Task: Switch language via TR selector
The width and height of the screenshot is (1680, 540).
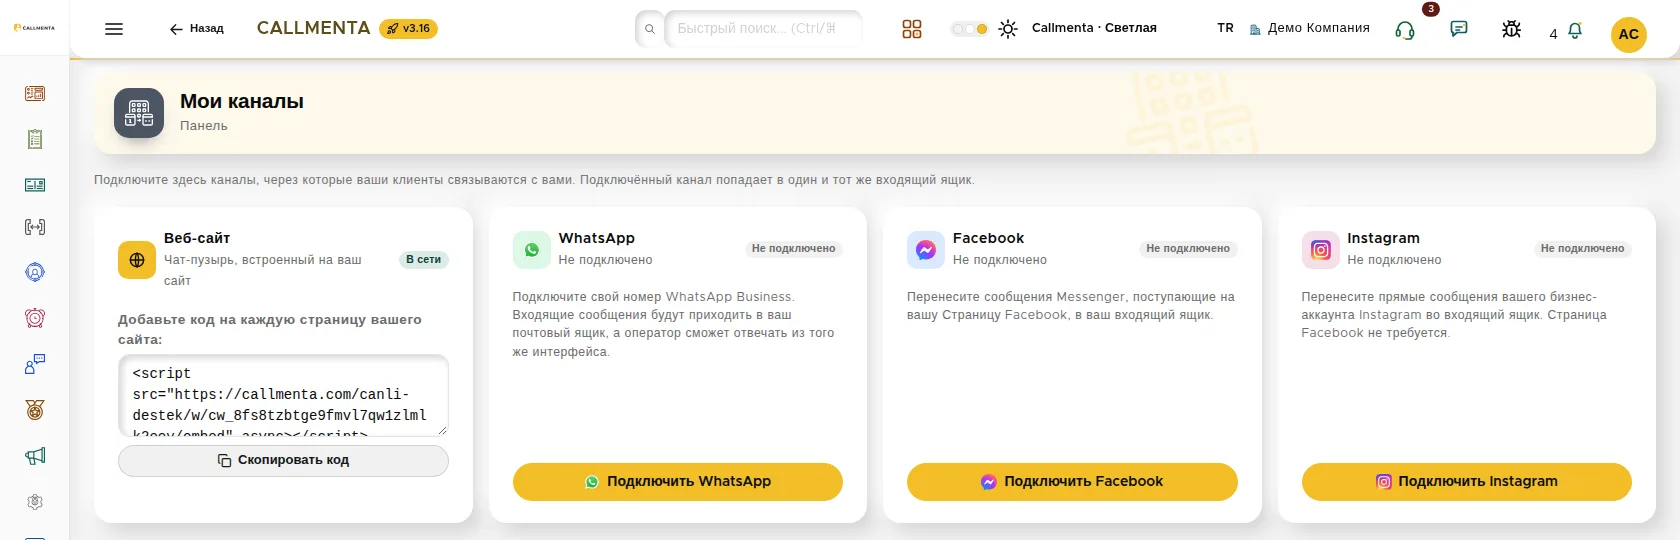Action: (x=1225, y=28)
